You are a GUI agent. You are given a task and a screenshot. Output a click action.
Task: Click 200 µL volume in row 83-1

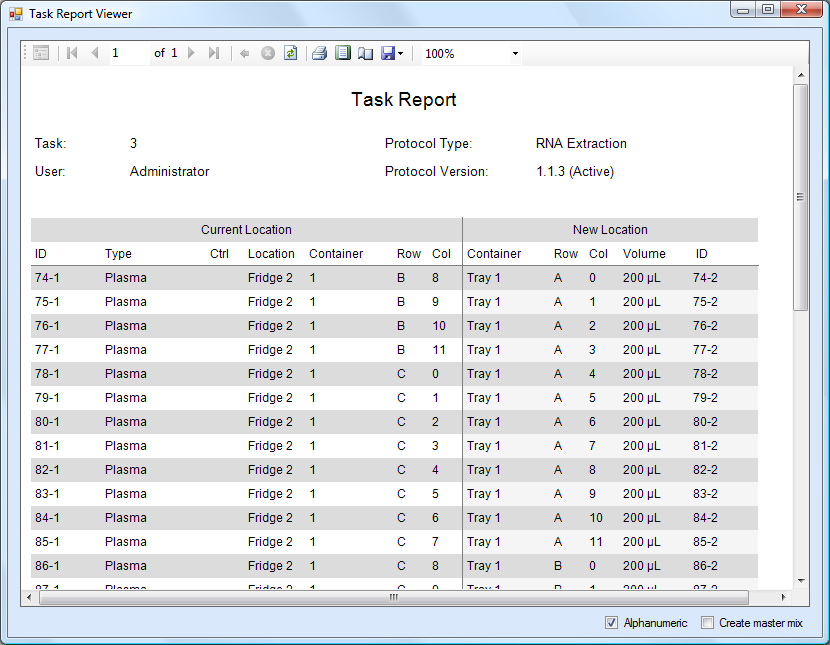(642, 494)
